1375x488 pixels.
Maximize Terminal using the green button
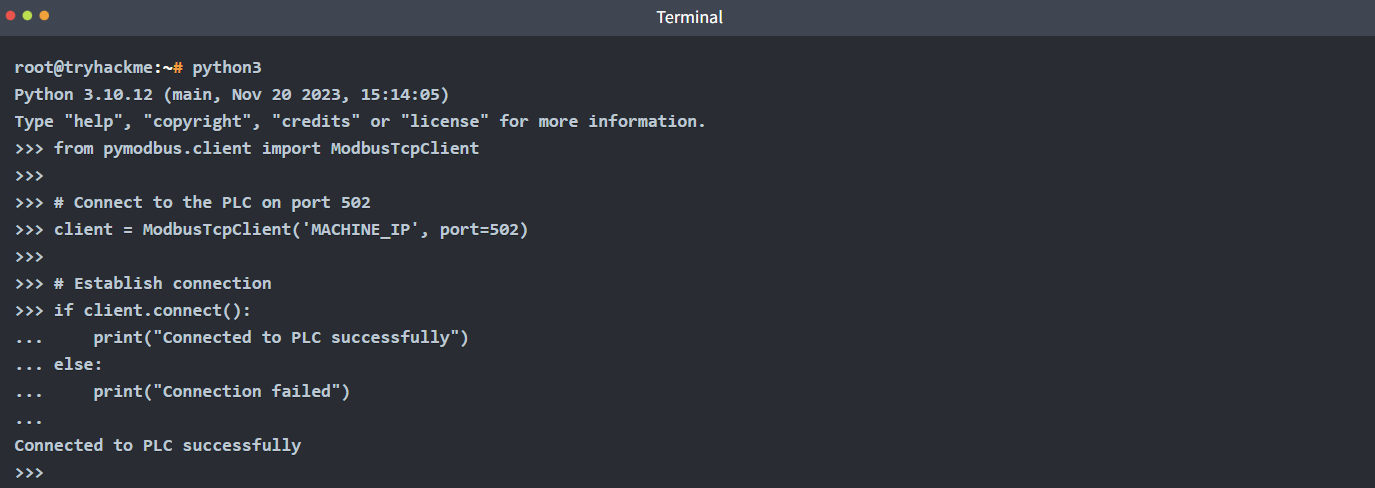(x=44, y=16)
